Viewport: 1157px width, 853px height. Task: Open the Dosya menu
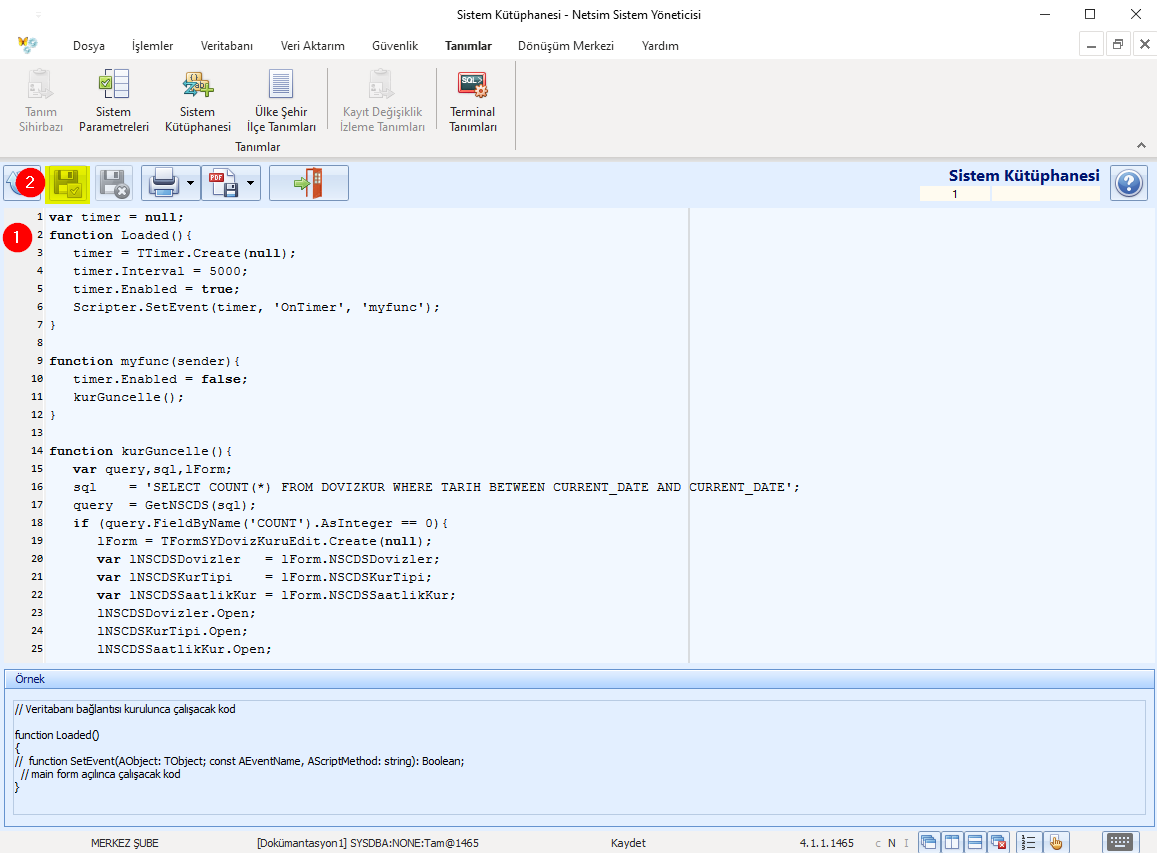[x=89, y=46]
